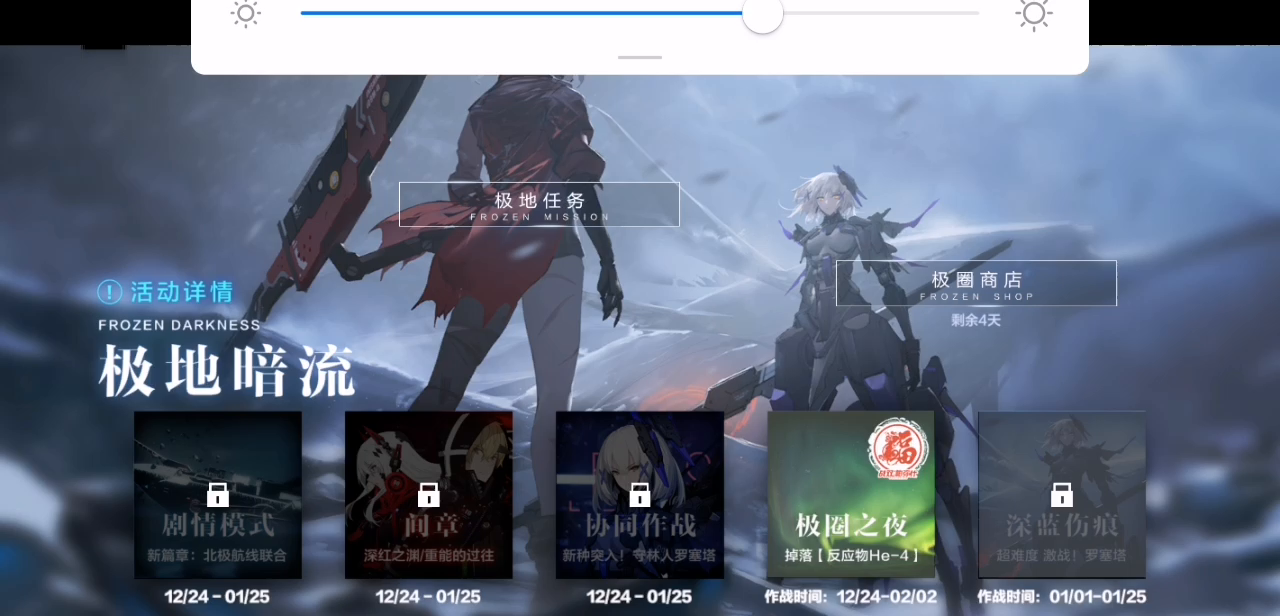Viewport: 1280px width, 616px height.
Task: Open the 极地任务 Frozen Mission button
Action: pos(539,204)
